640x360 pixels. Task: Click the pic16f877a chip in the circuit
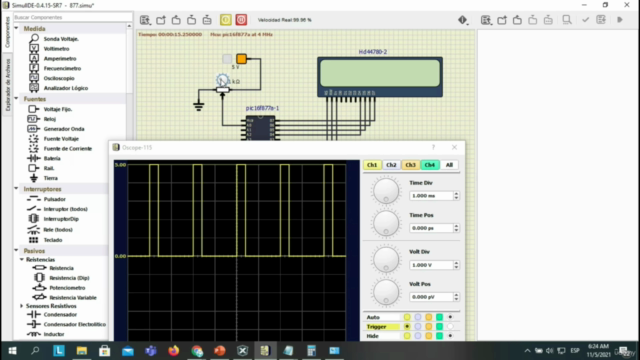tap(260, 129)
